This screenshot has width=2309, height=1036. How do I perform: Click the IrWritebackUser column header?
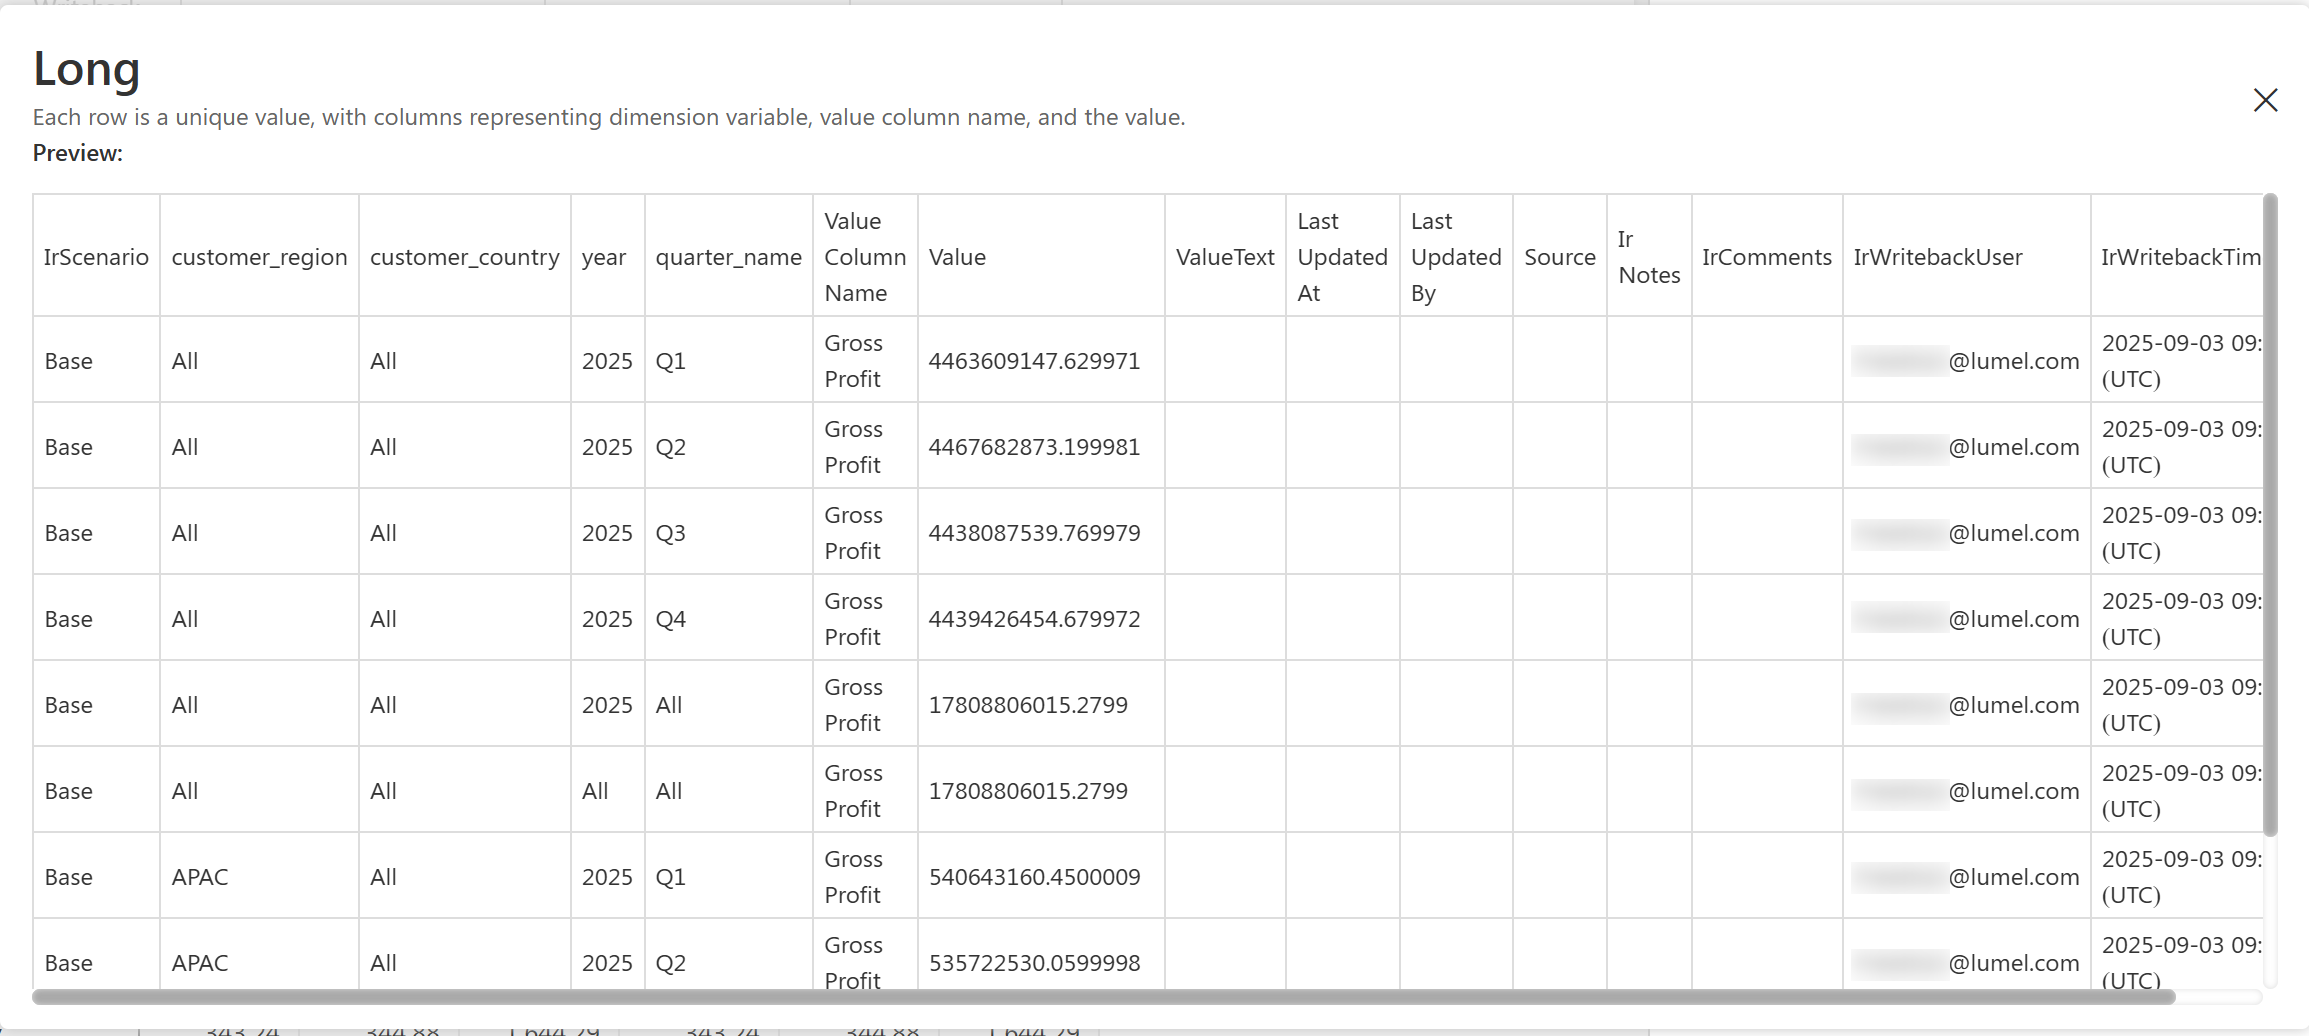click(x=1937, y=257)
